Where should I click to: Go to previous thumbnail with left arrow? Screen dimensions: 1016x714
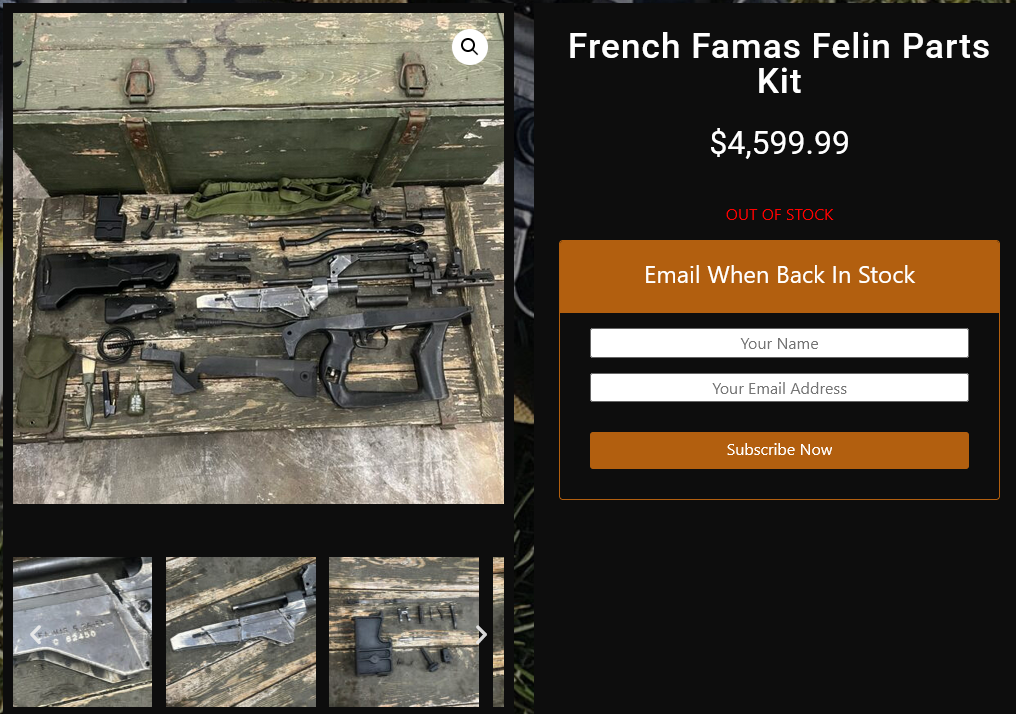(x=36, y=633)
